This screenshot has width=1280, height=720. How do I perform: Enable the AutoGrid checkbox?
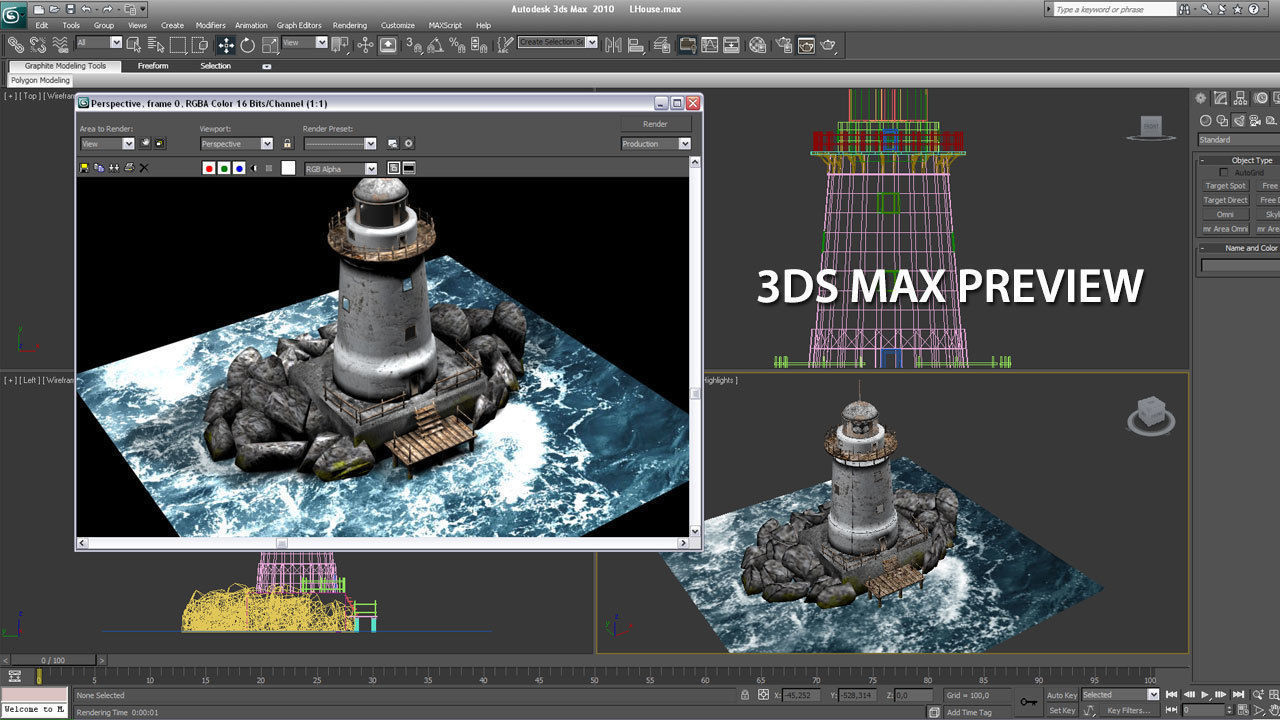coord(1223,173)
